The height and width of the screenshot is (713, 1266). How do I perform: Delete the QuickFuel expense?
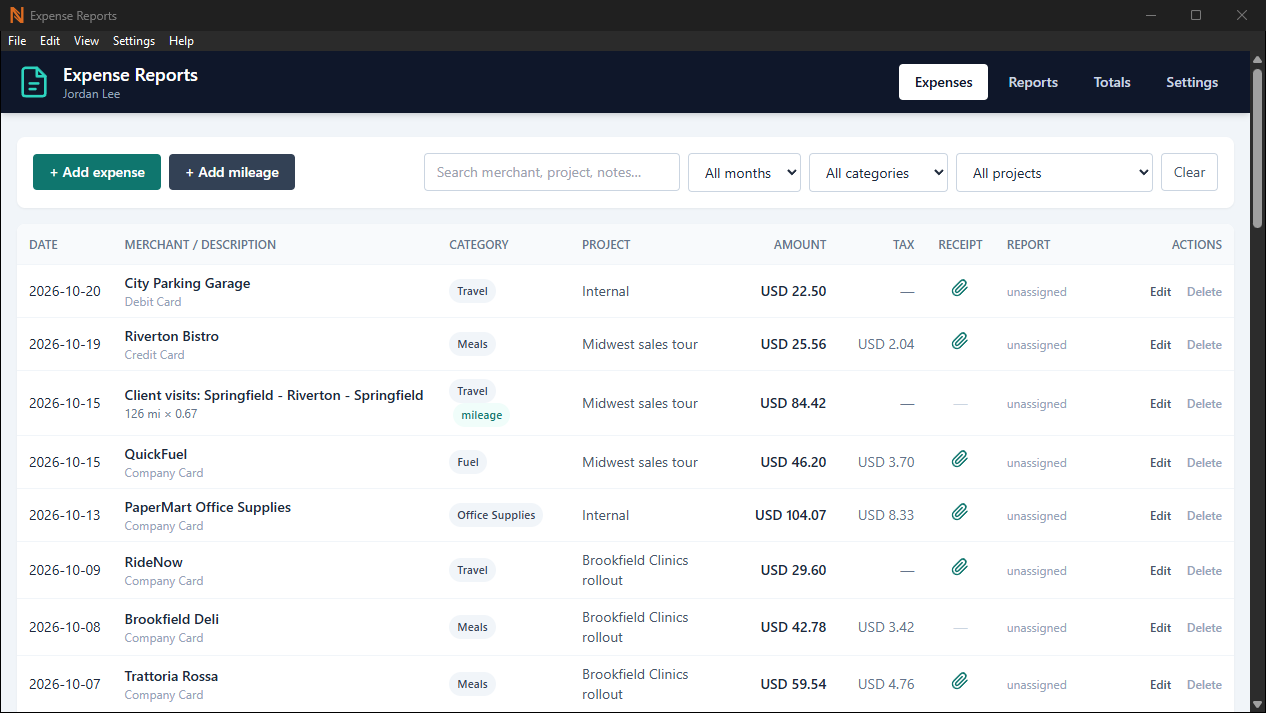pyautogui.click(x=1204, y=463)
